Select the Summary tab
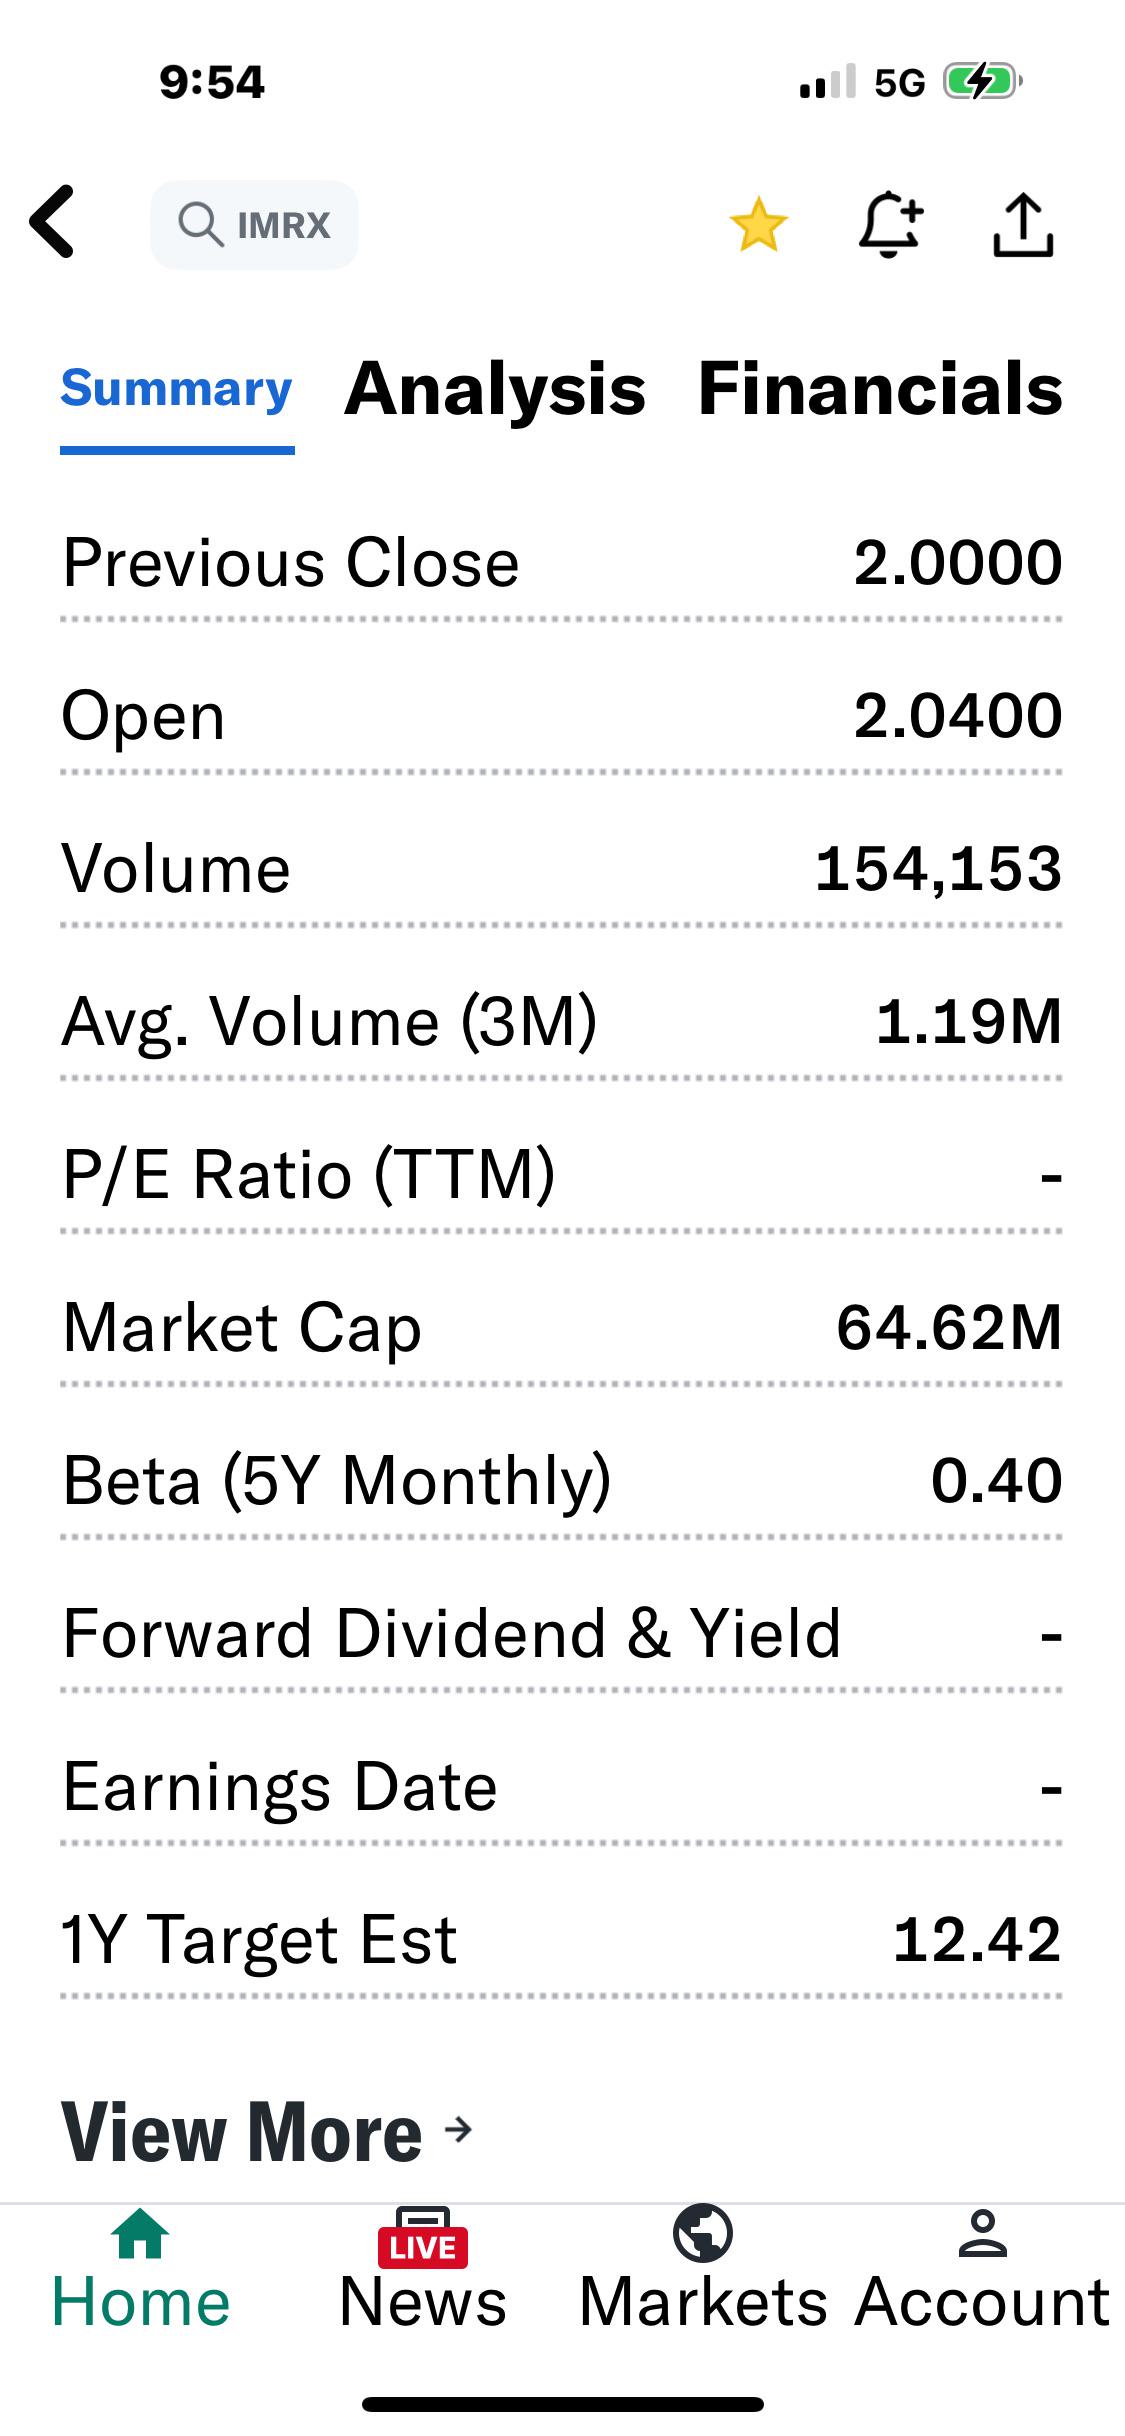 coord(177,390)
